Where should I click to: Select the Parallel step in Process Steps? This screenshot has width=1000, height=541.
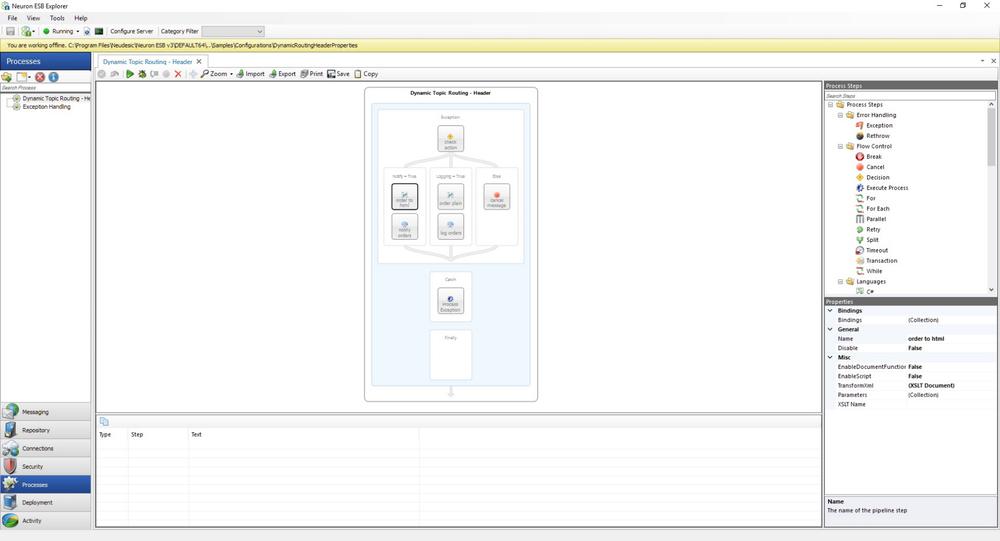coord(876,219)
